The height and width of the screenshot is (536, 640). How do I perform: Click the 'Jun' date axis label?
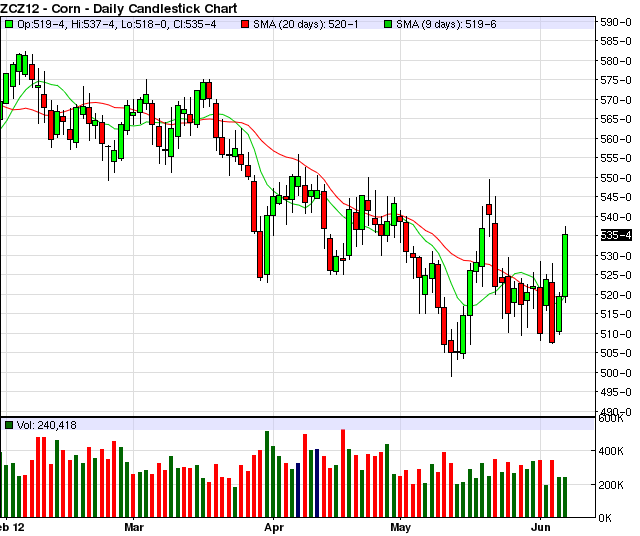coord(540,527)
